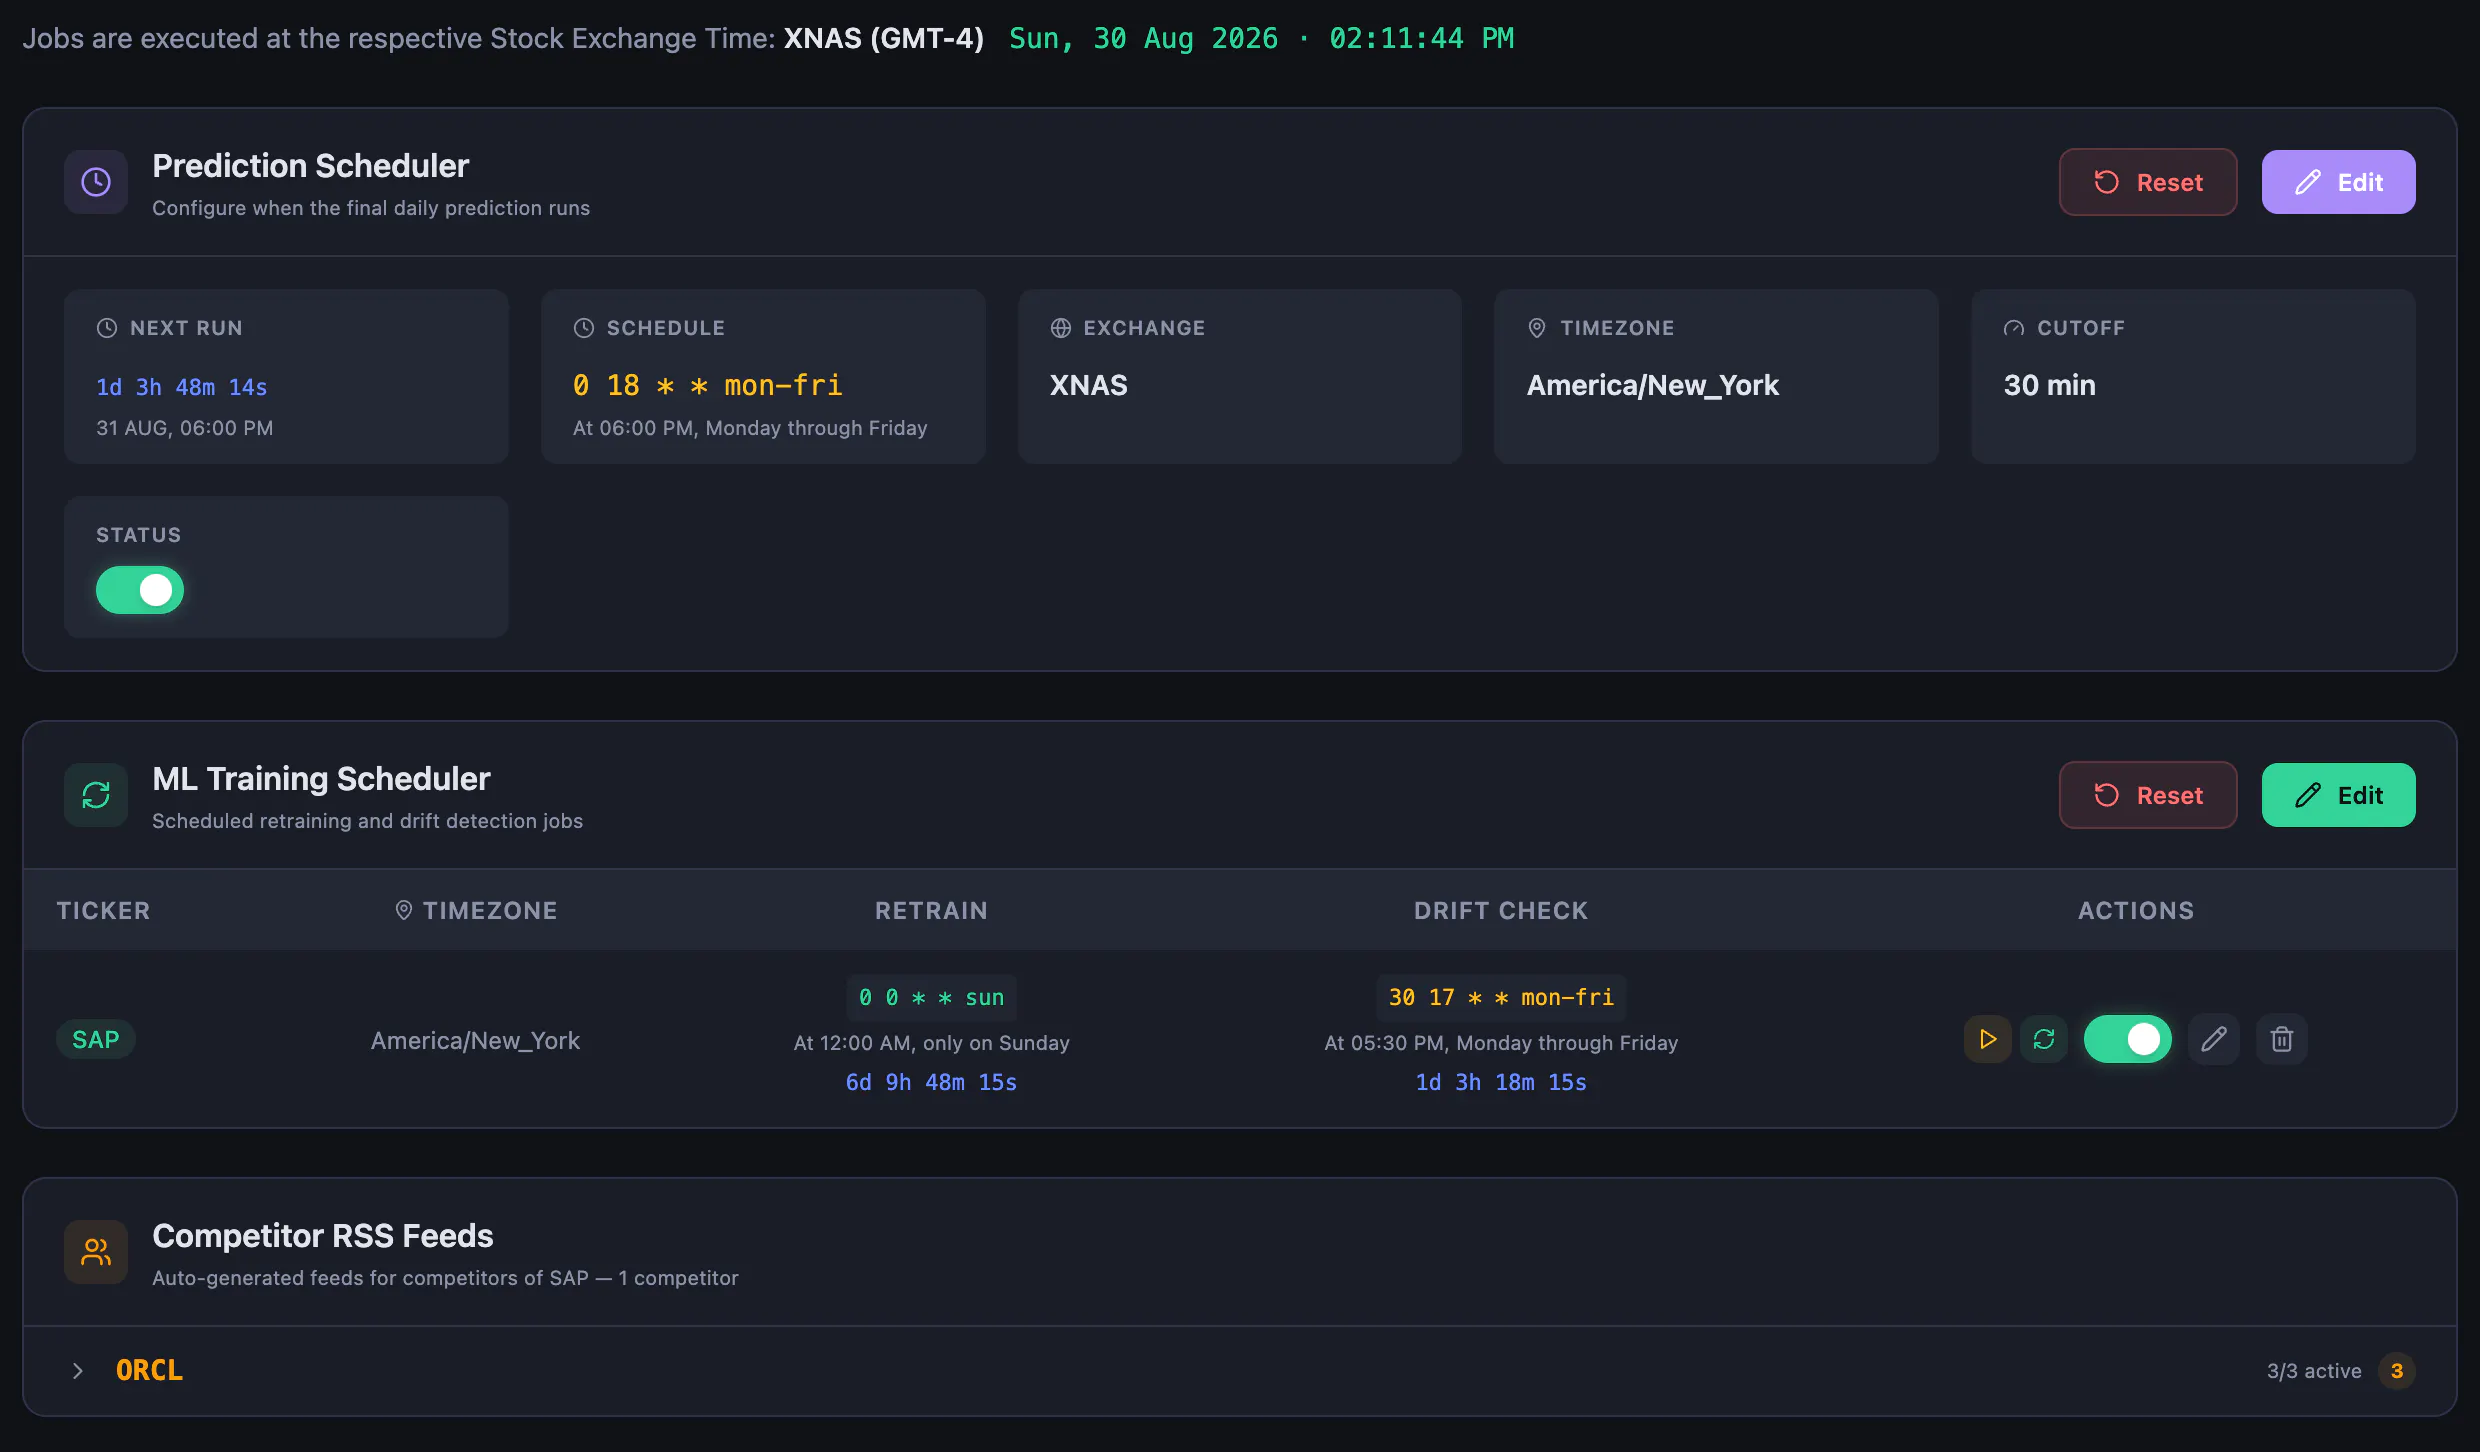This screenshot has height=1452, width=2480.
Task: Click the 3/3 active count badge
Action: click(x=2396, y=1371)
